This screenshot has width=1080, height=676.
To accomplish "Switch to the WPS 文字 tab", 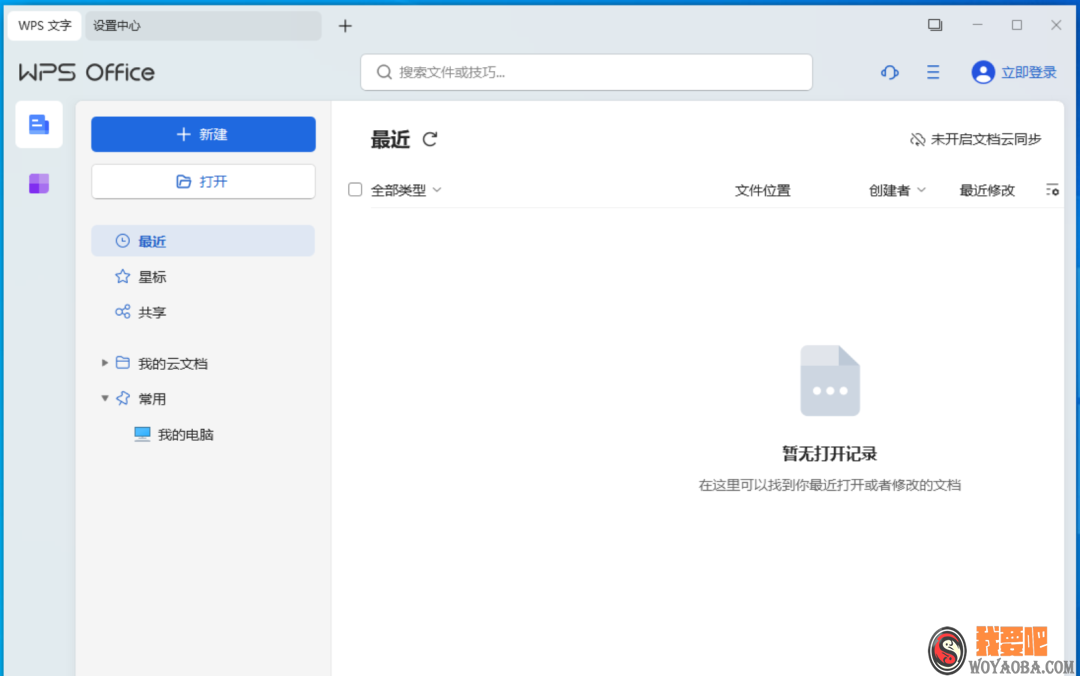I will pos(44,25).
